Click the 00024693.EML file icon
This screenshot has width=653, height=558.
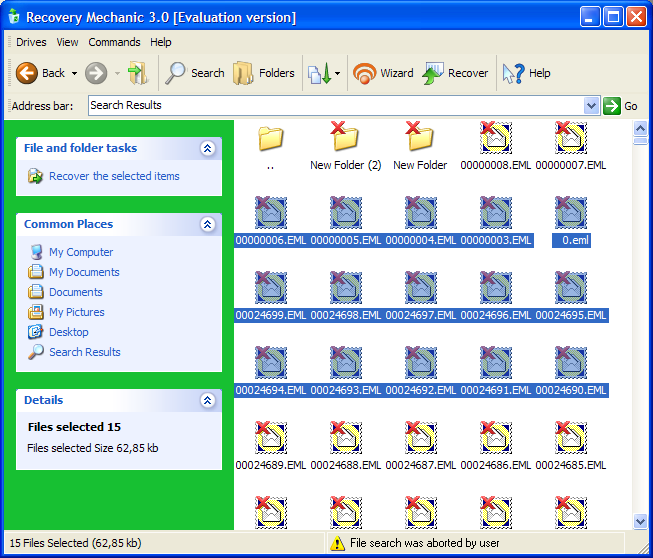point(346,362)
